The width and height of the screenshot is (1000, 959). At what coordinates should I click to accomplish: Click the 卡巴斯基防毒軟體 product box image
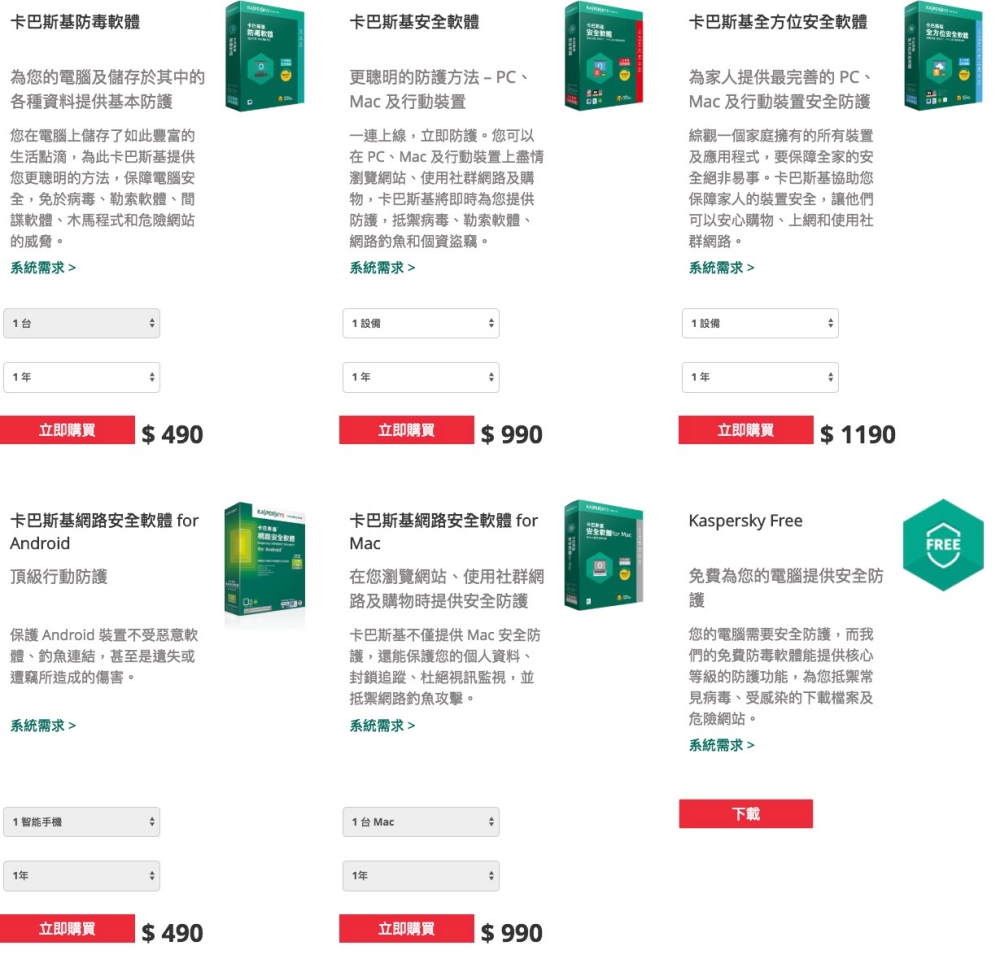265,56
